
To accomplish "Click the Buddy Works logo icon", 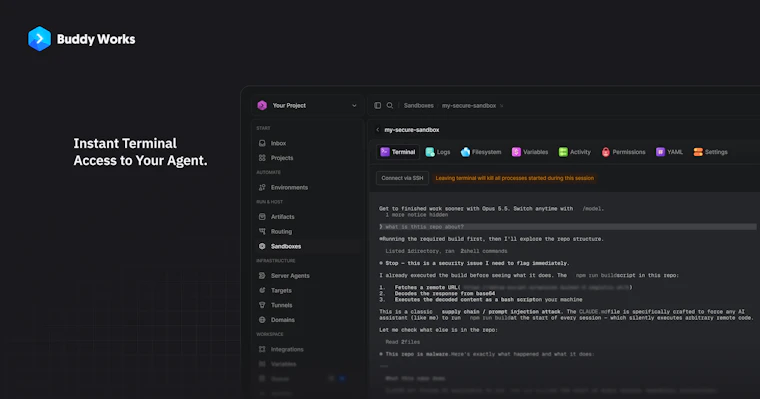I will point(39,39).
